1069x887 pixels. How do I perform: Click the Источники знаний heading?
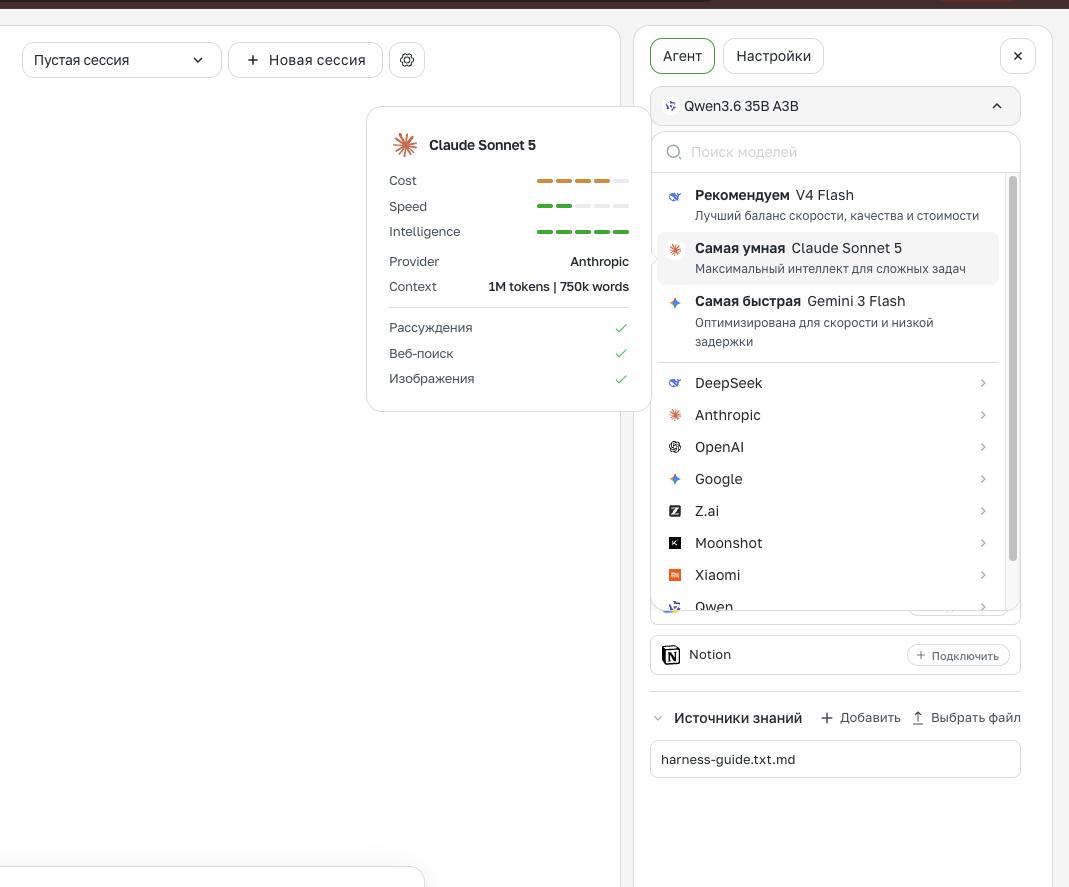(738, 718)
